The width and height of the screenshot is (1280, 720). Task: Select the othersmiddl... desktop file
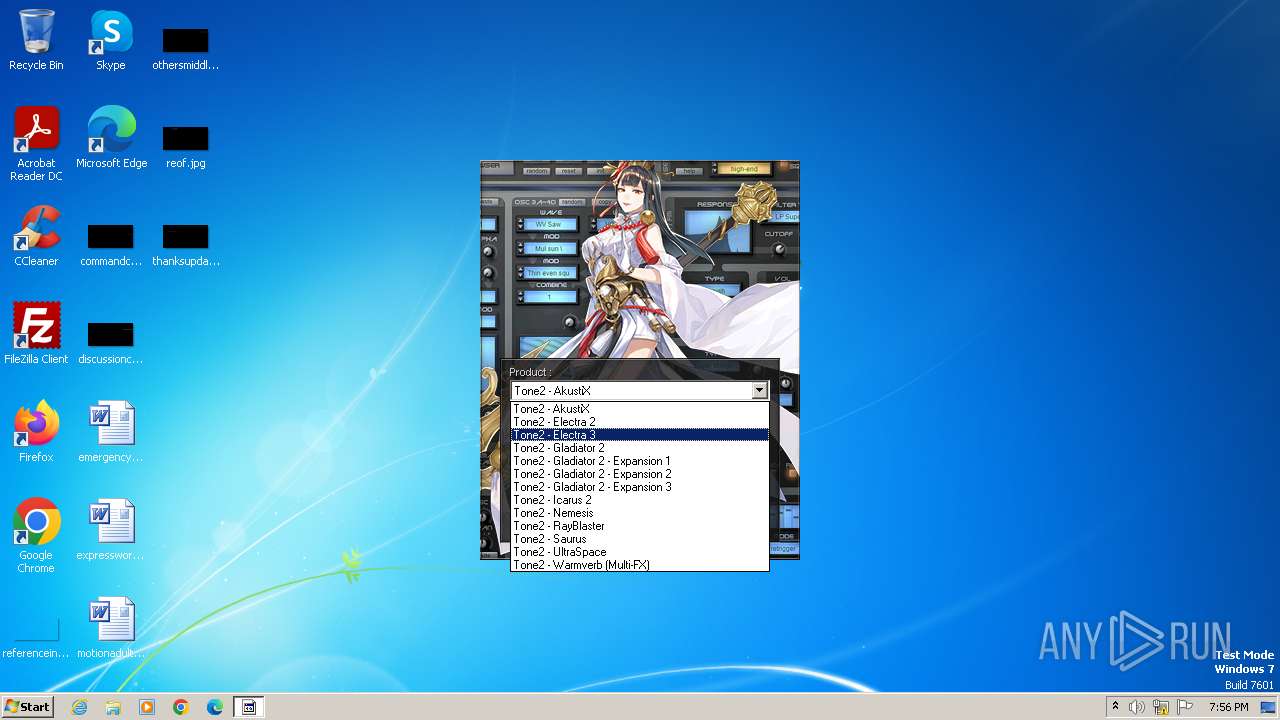click(185, 48)
